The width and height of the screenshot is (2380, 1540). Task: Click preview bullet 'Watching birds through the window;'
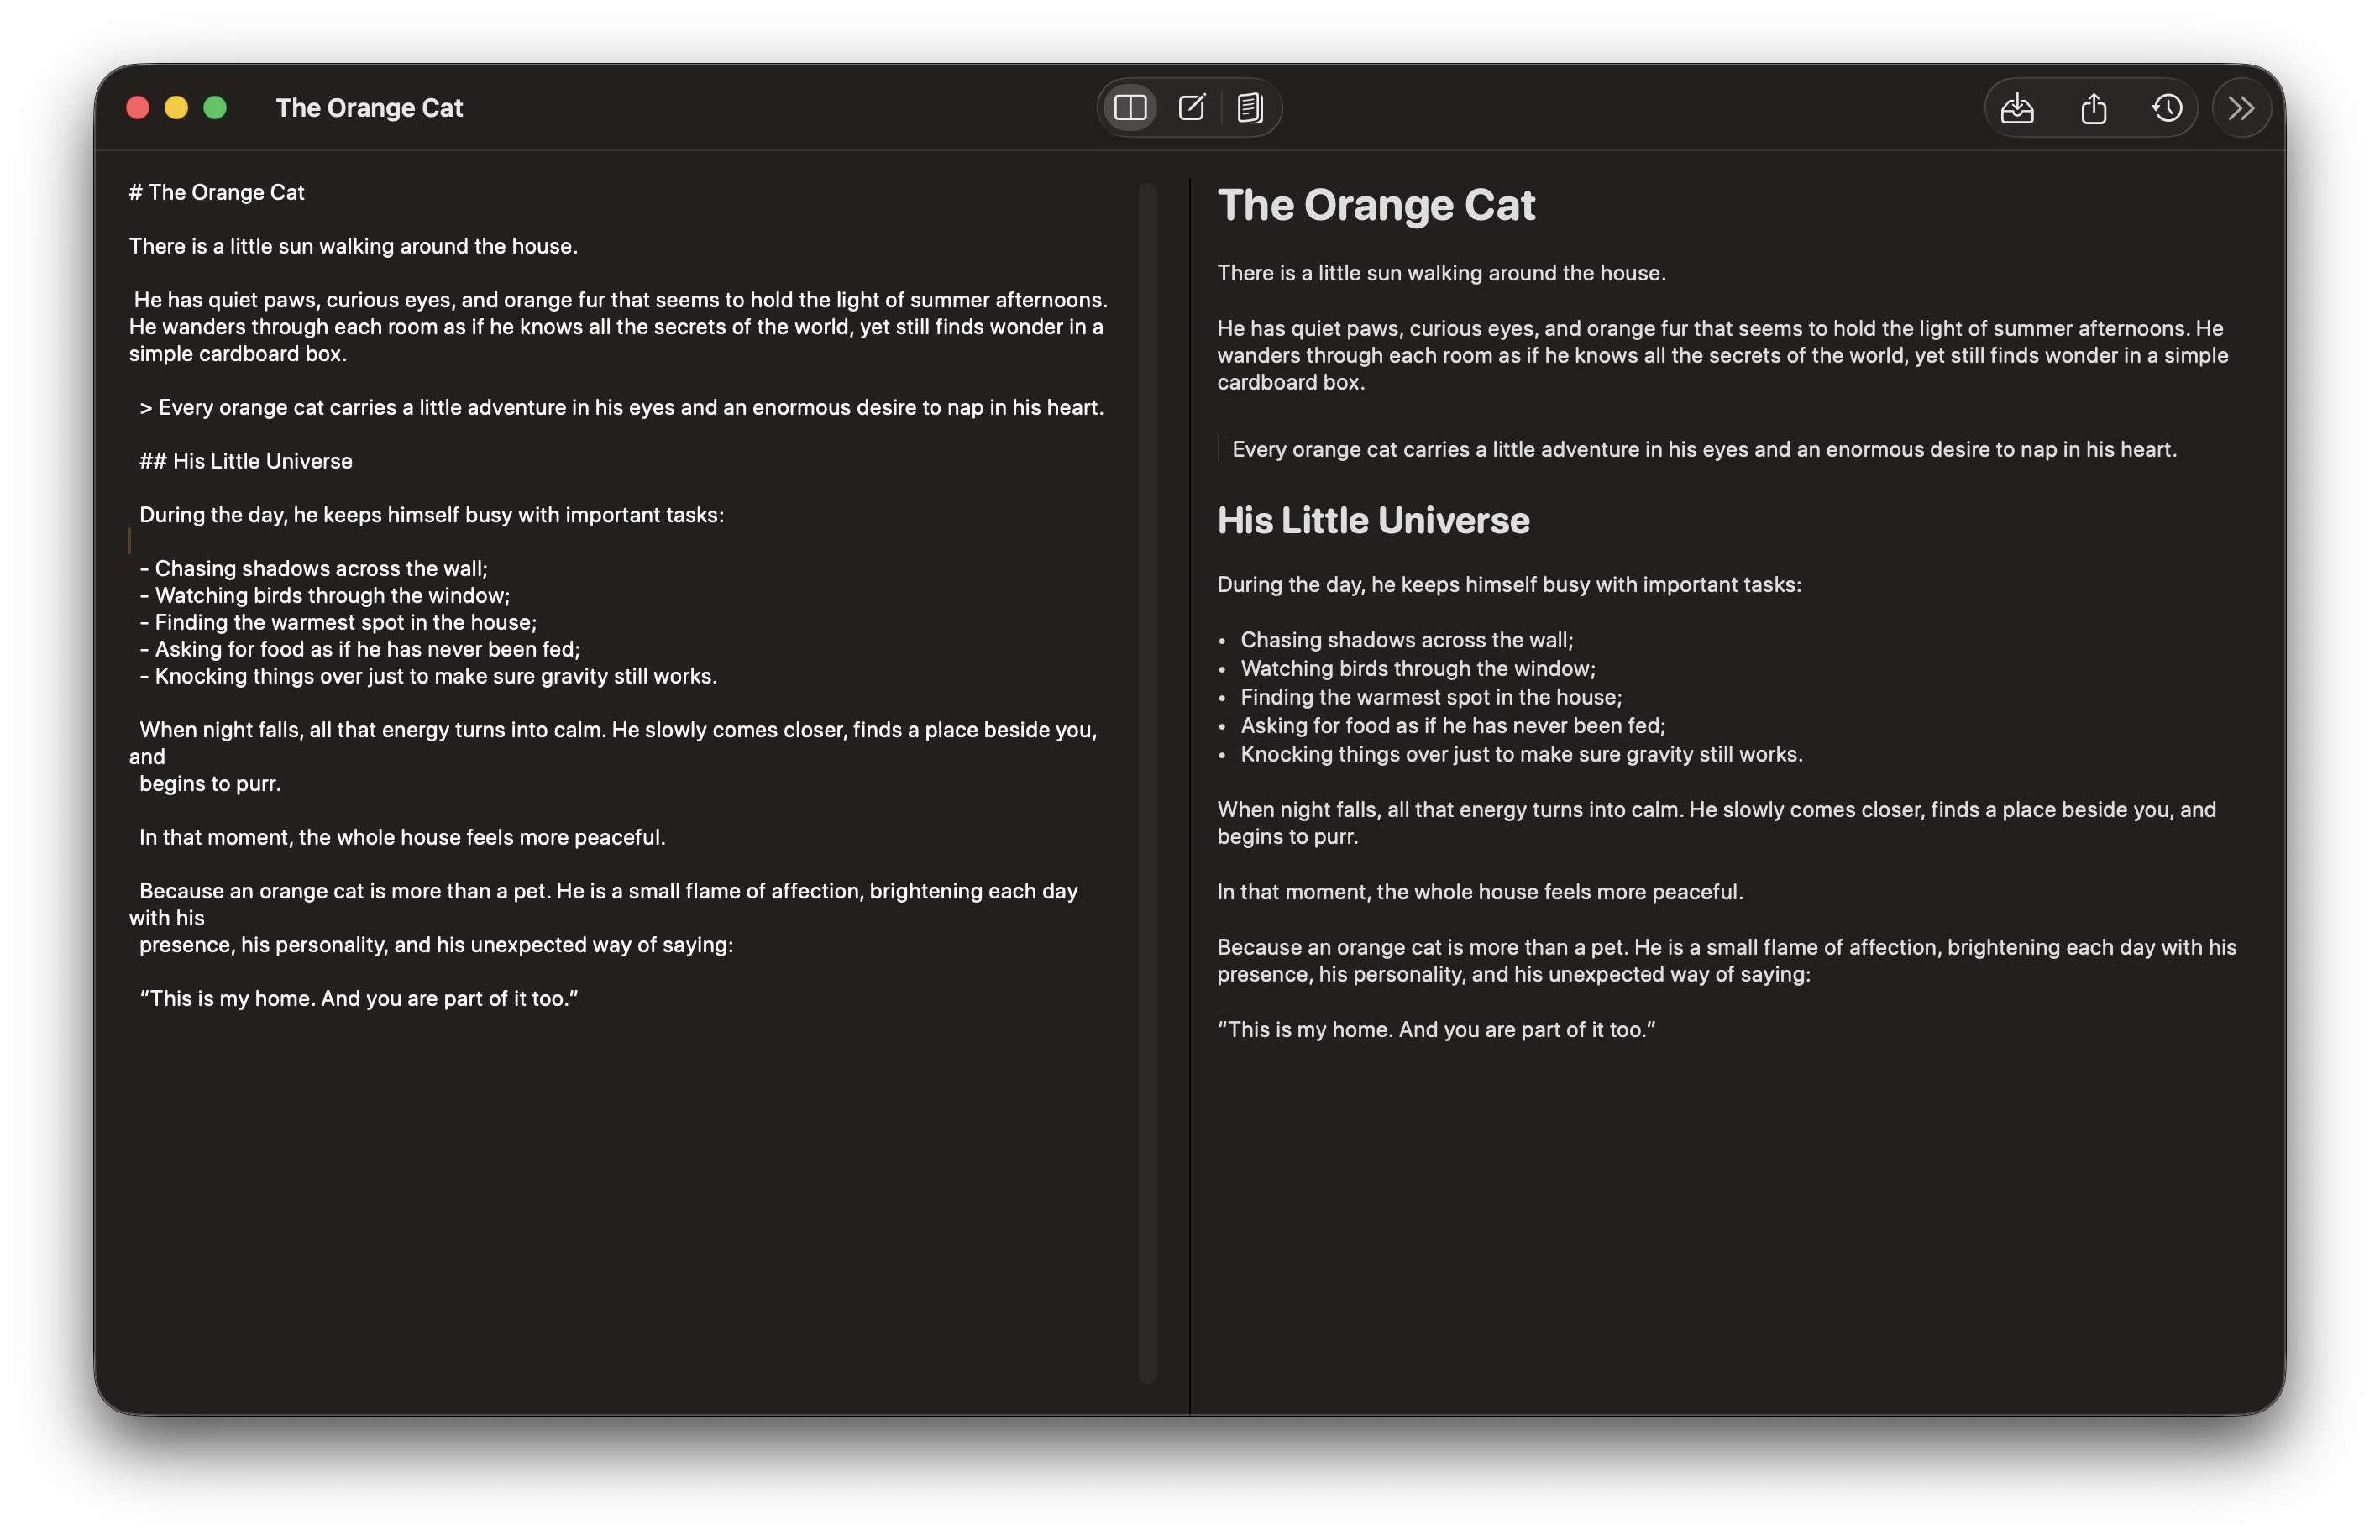pos(1418,668)
